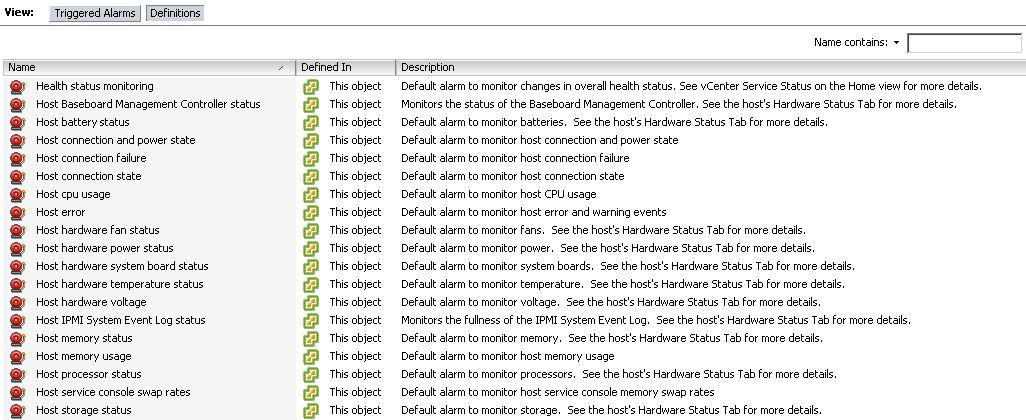This screenshot has height=420, width=1026.
Task: Select the Host connection failure alarm name
Action: coord(91,158)
